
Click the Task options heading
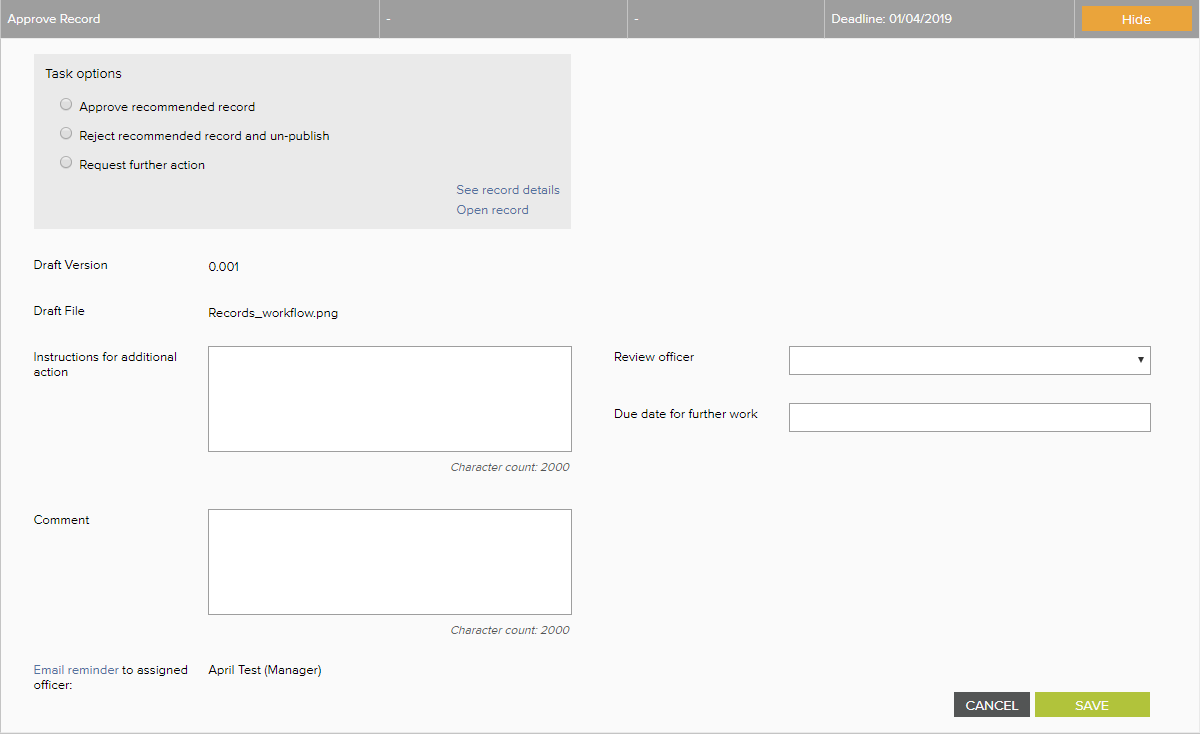pos(83,74)
